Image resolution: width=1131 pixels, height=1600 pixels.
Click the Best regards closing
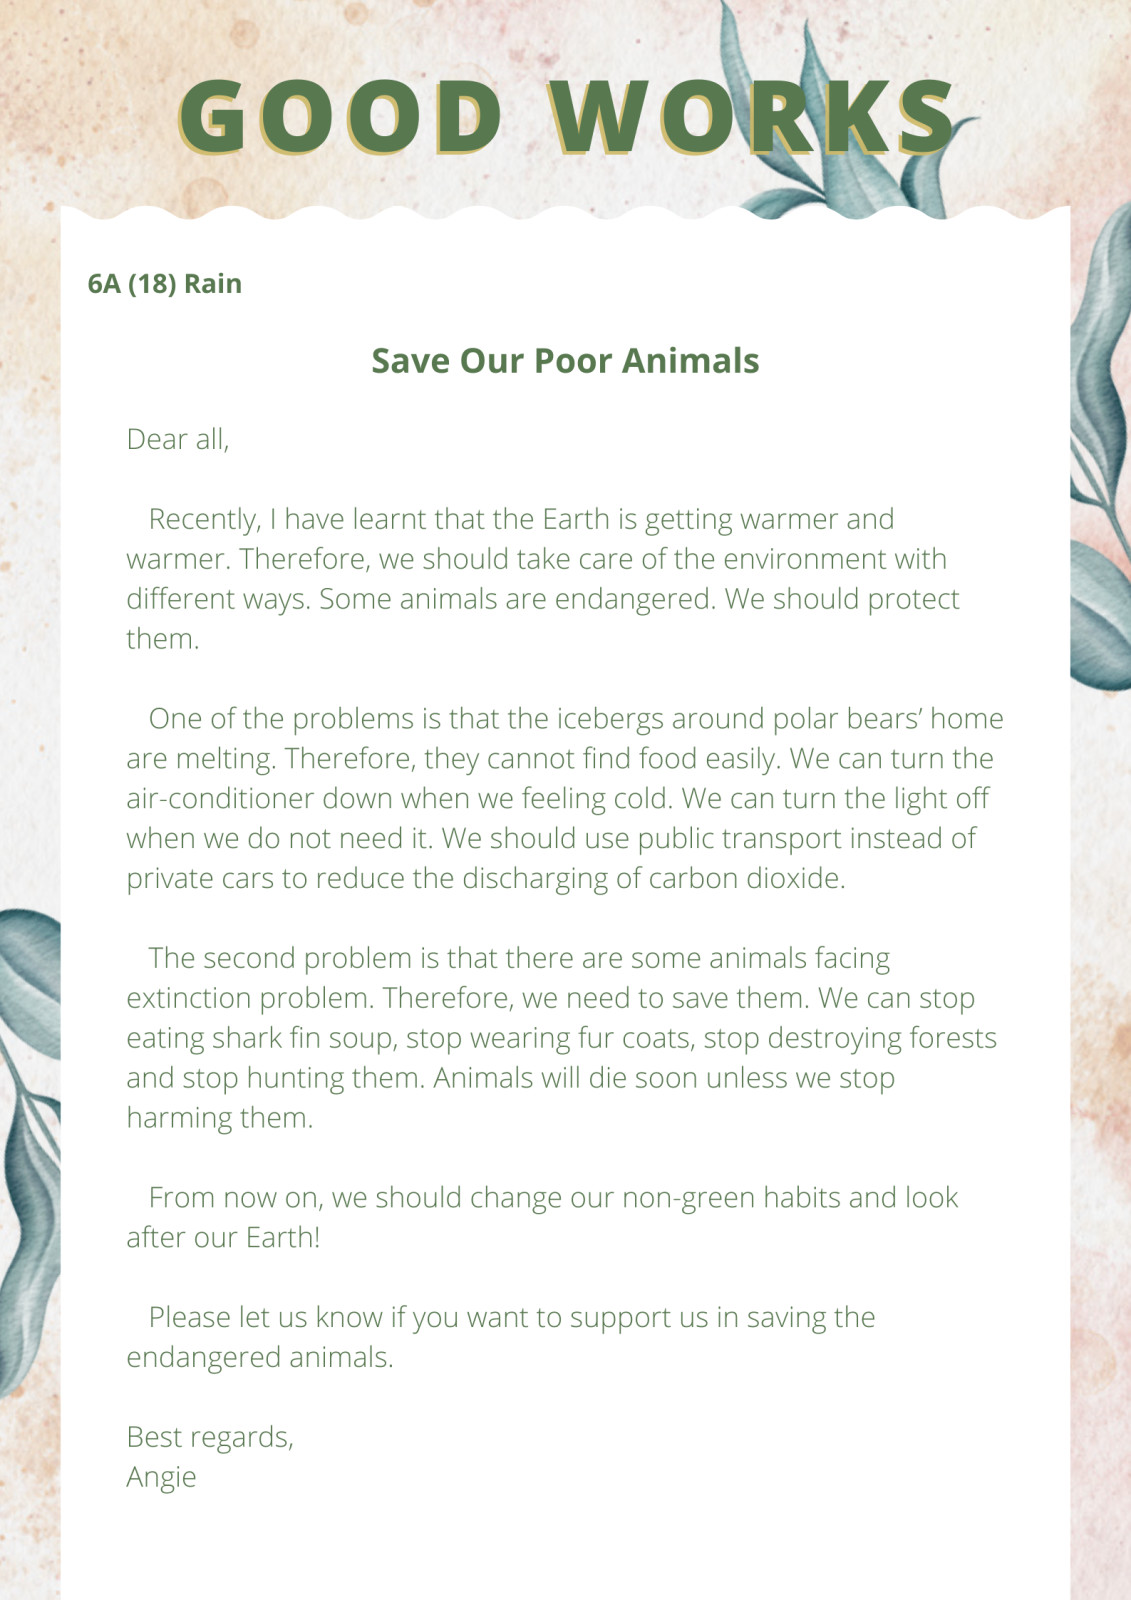click(210, 1437)
